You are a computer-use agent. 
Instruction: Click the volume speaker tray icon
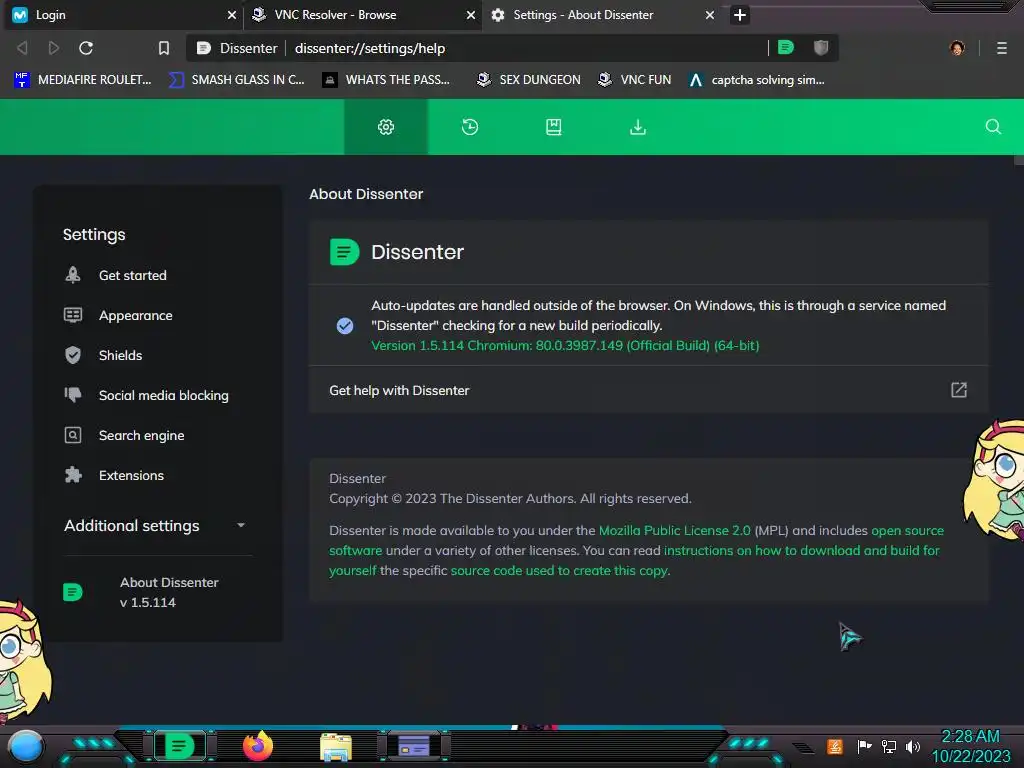913,746
